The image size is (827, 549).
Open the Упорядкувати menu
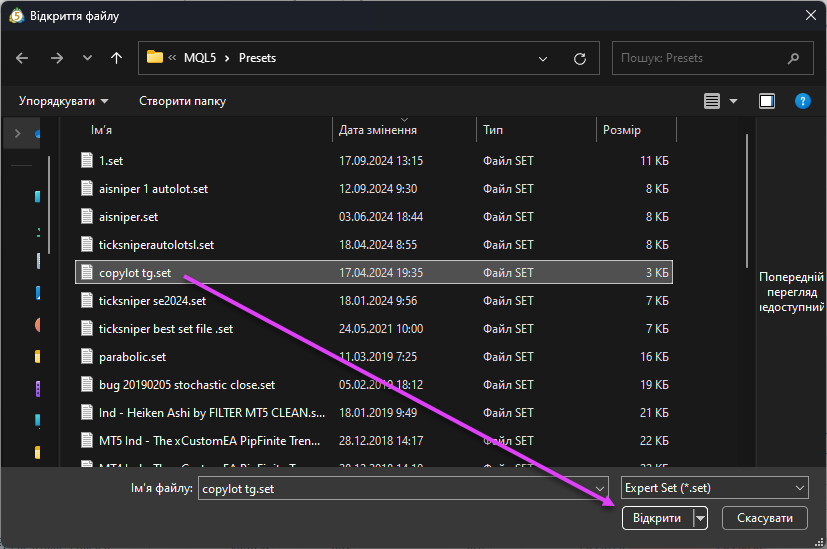point(63,101)
